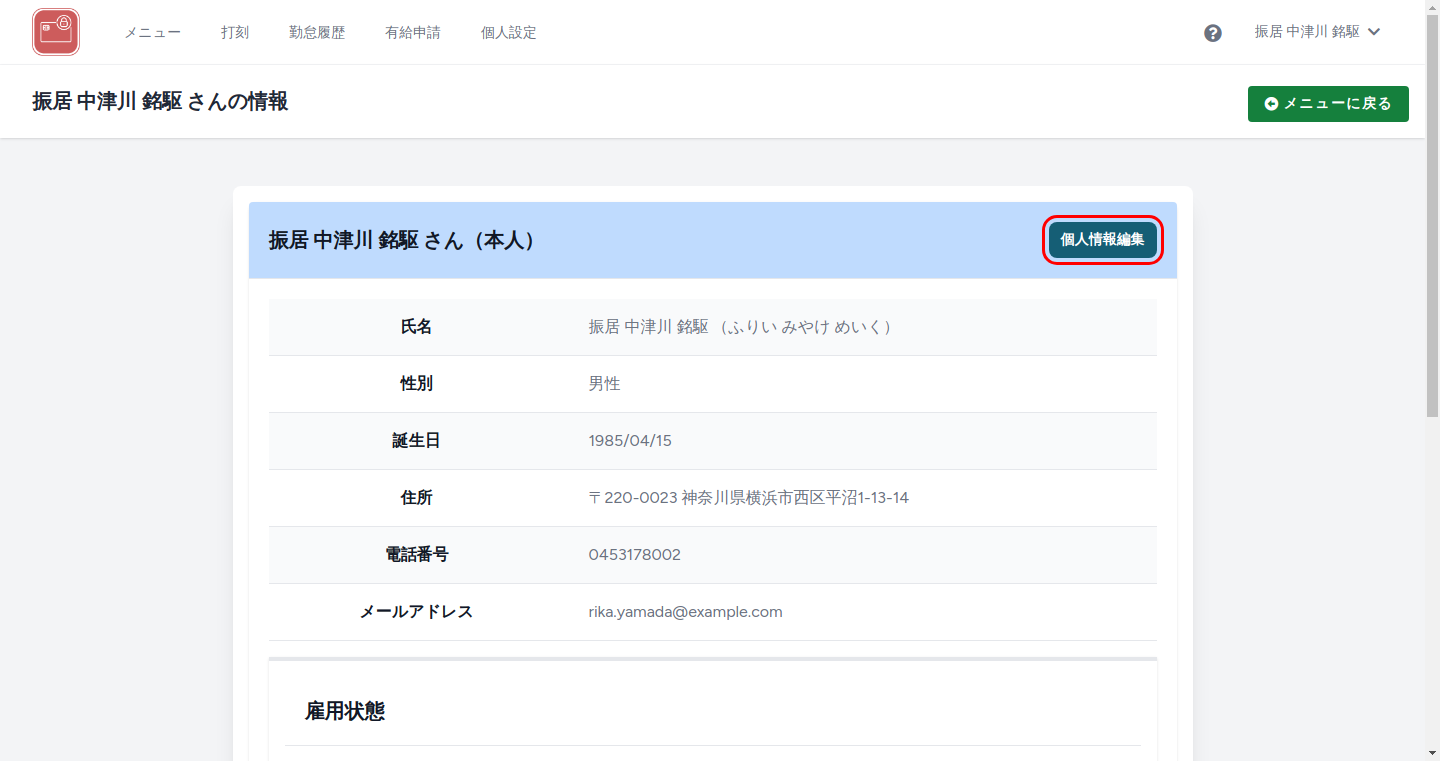Click the 誕生日 row label
Image resolution: width=1440 pixels, height=761 pixels.
pyautogui.click(x=417, y=441)
